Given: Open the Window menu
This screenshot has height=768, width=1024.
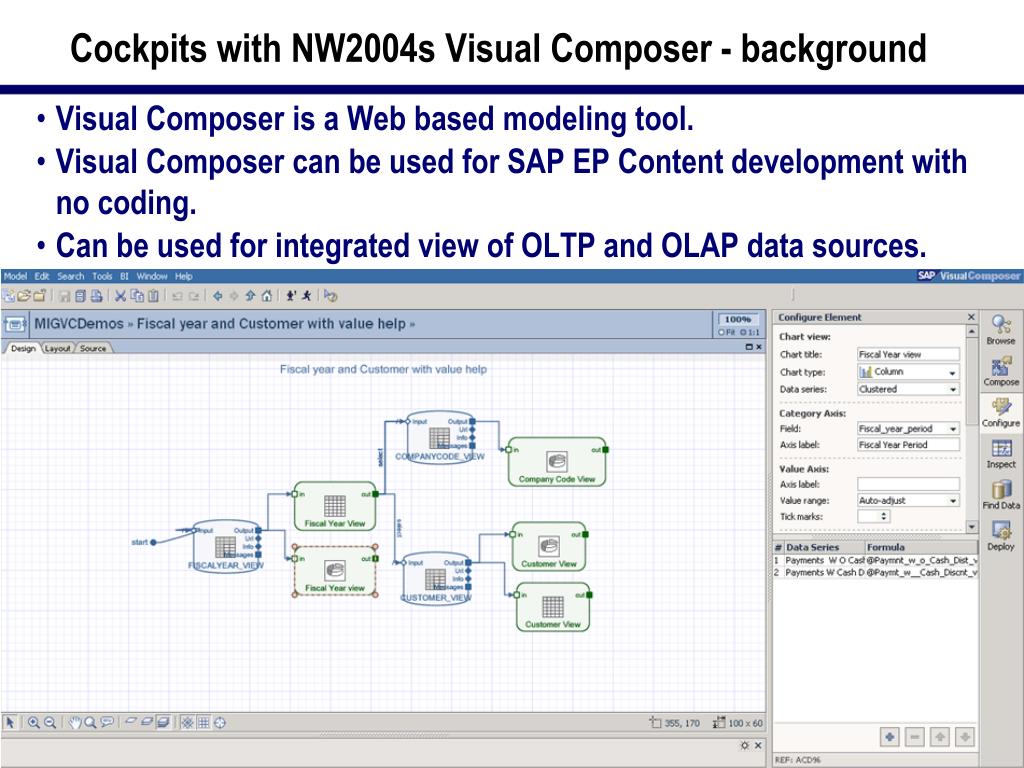Looking at the screenshot, I should (x=152, y=276).
